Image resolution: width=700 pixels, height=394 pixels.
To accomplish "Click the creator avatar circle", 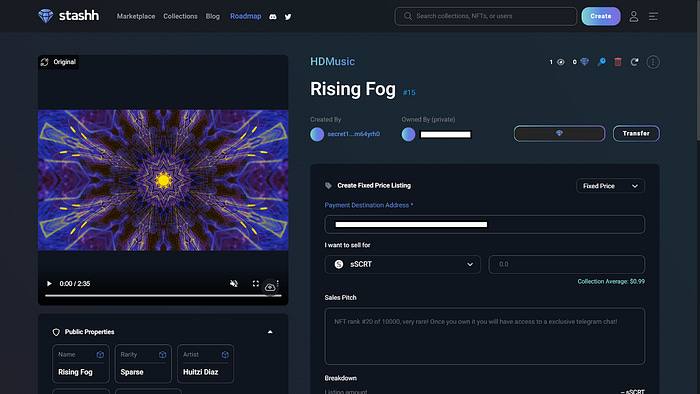I will coord(317,134).
